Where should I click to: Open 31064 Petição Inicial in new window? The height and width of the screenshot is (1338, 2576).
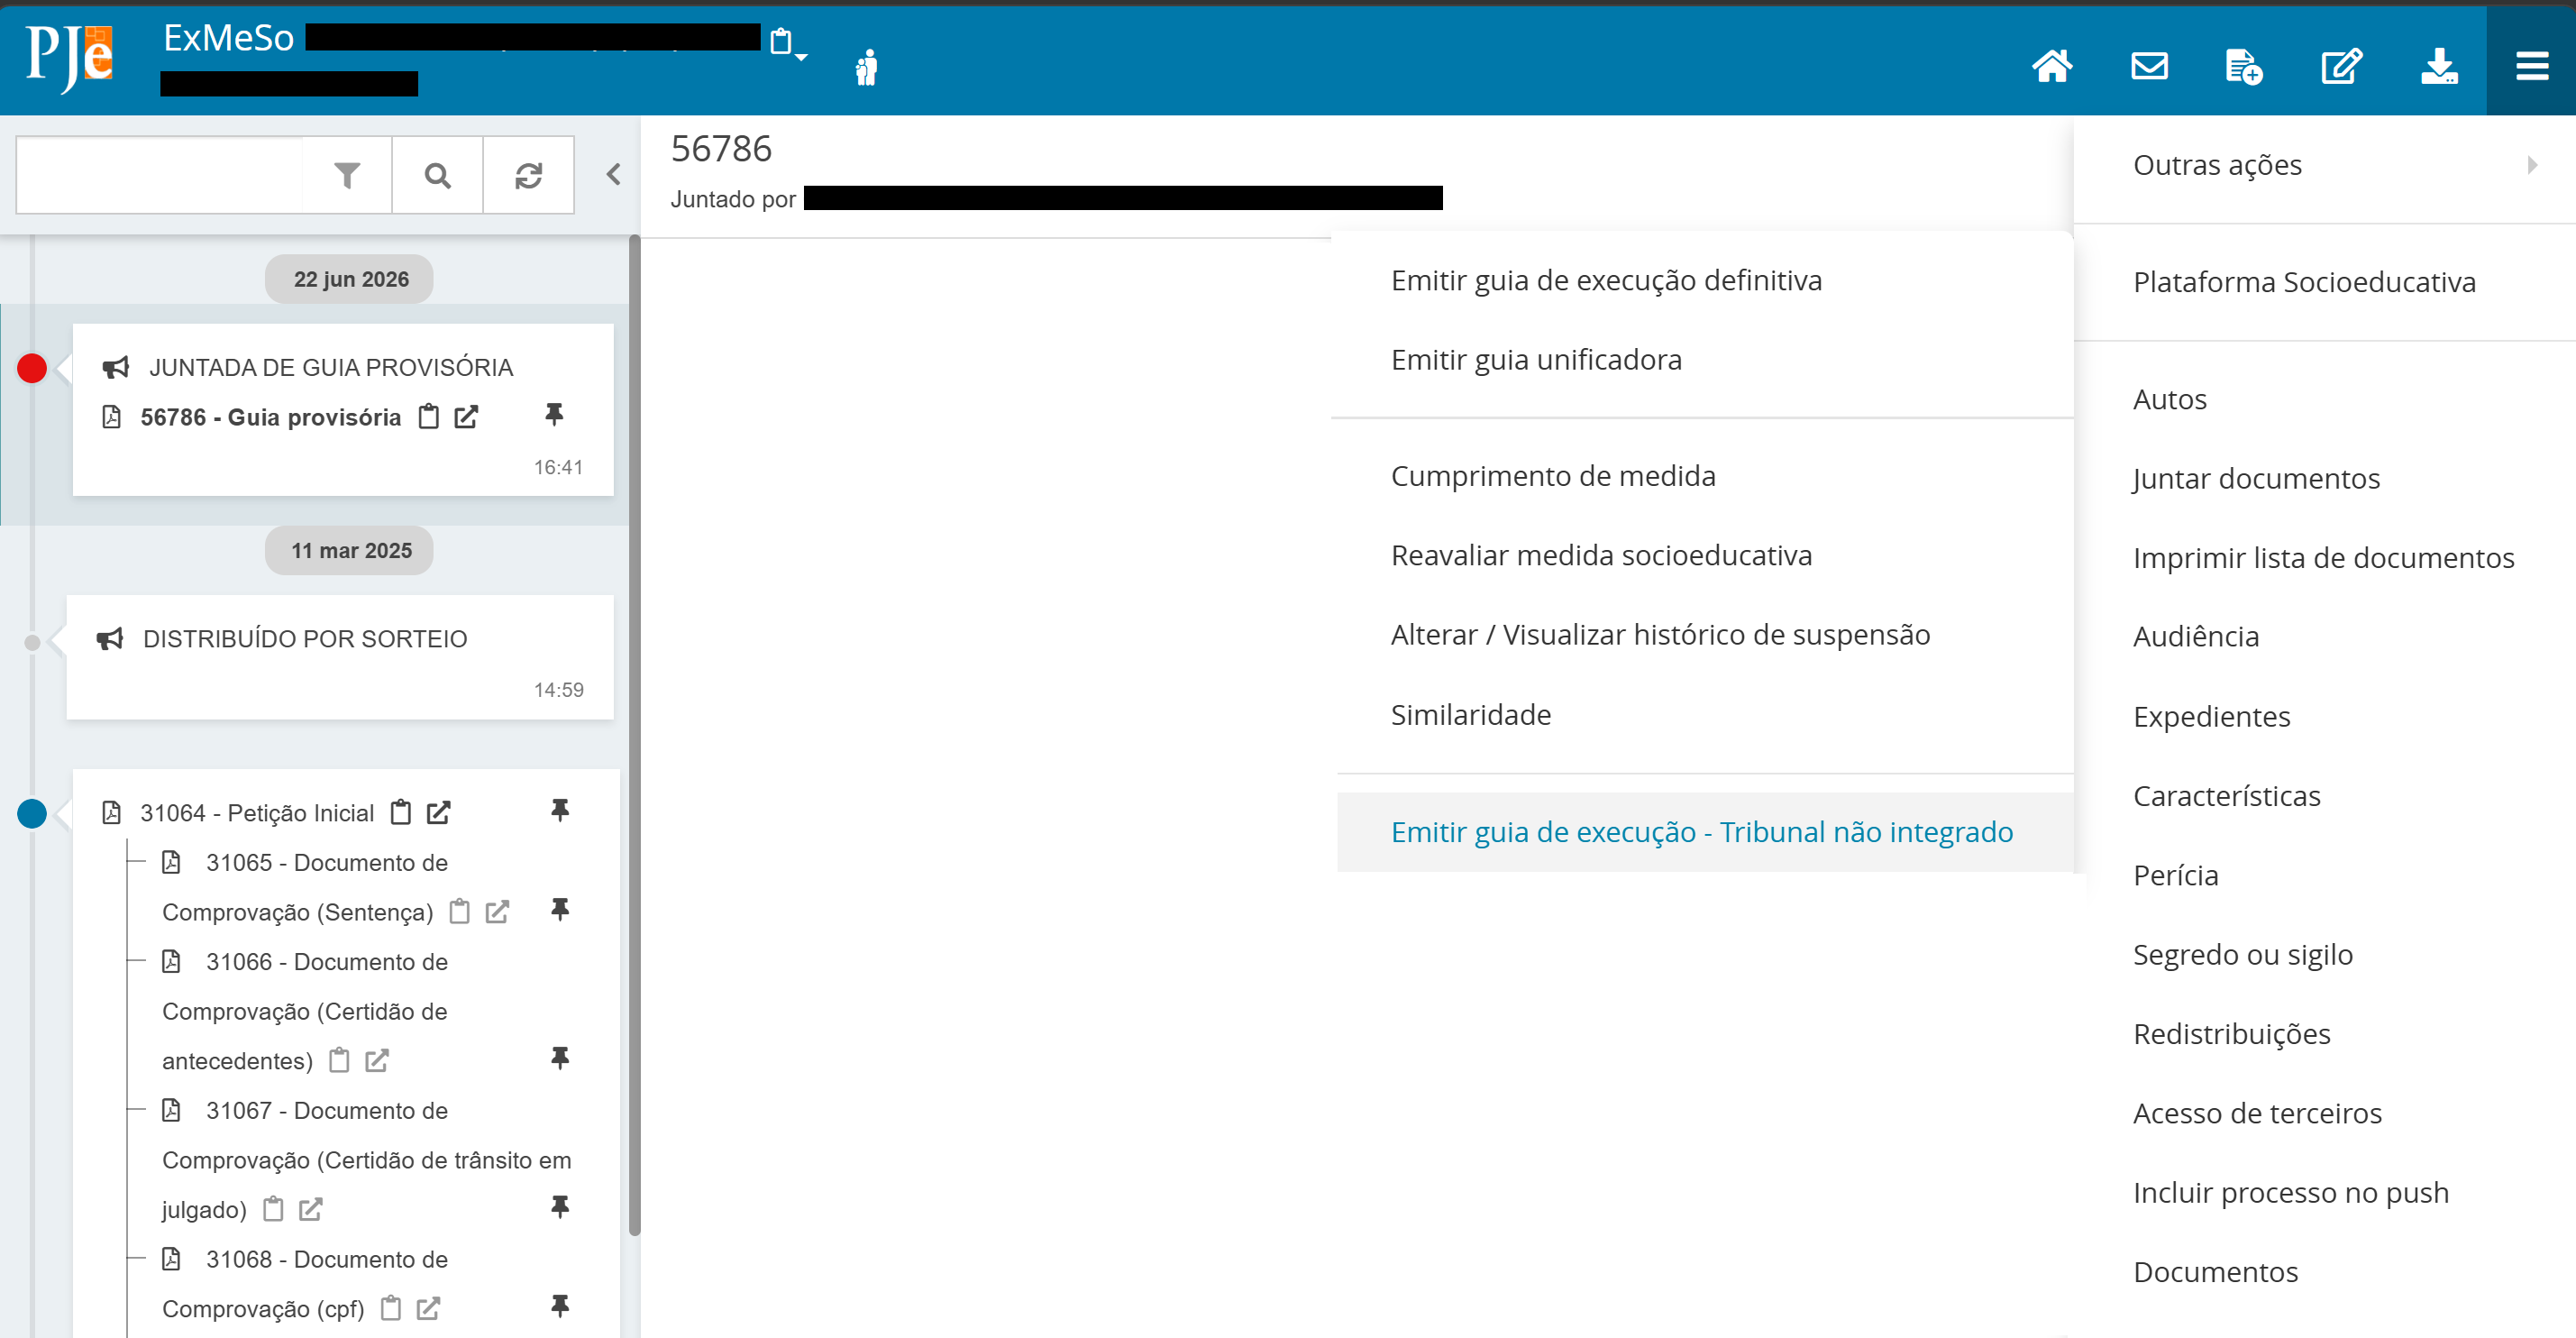pyautogui.click(x=438, y=813)
